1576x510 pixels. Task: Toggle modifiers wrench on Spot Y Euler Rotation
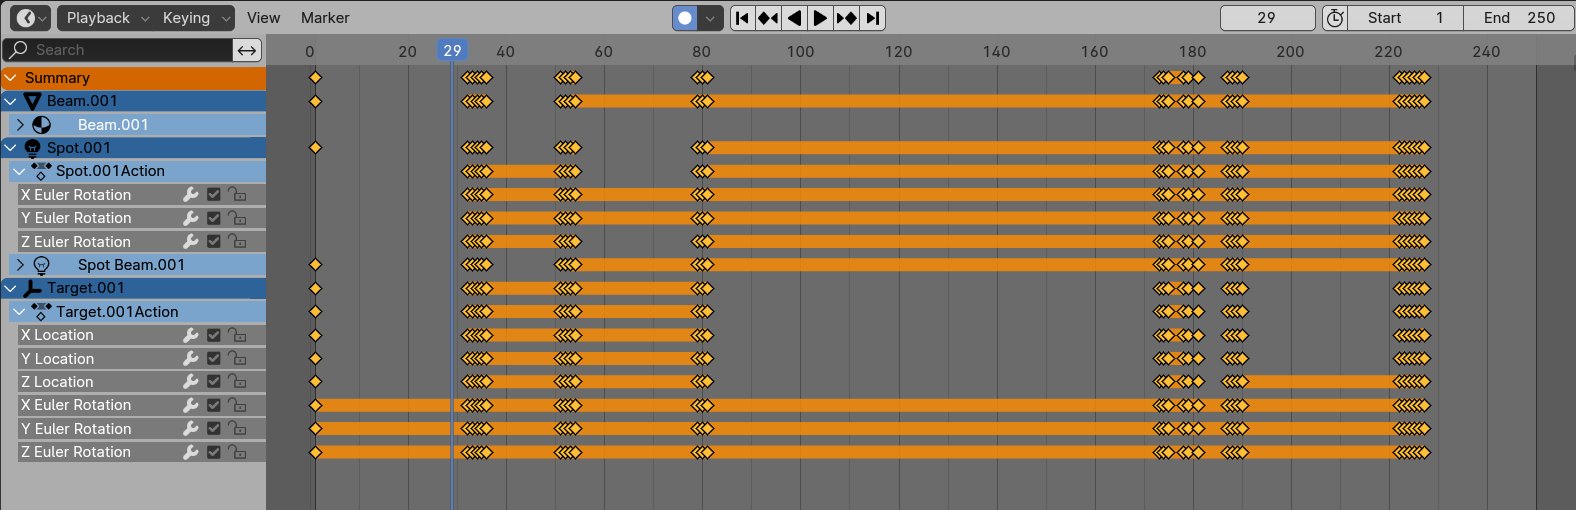191,218
